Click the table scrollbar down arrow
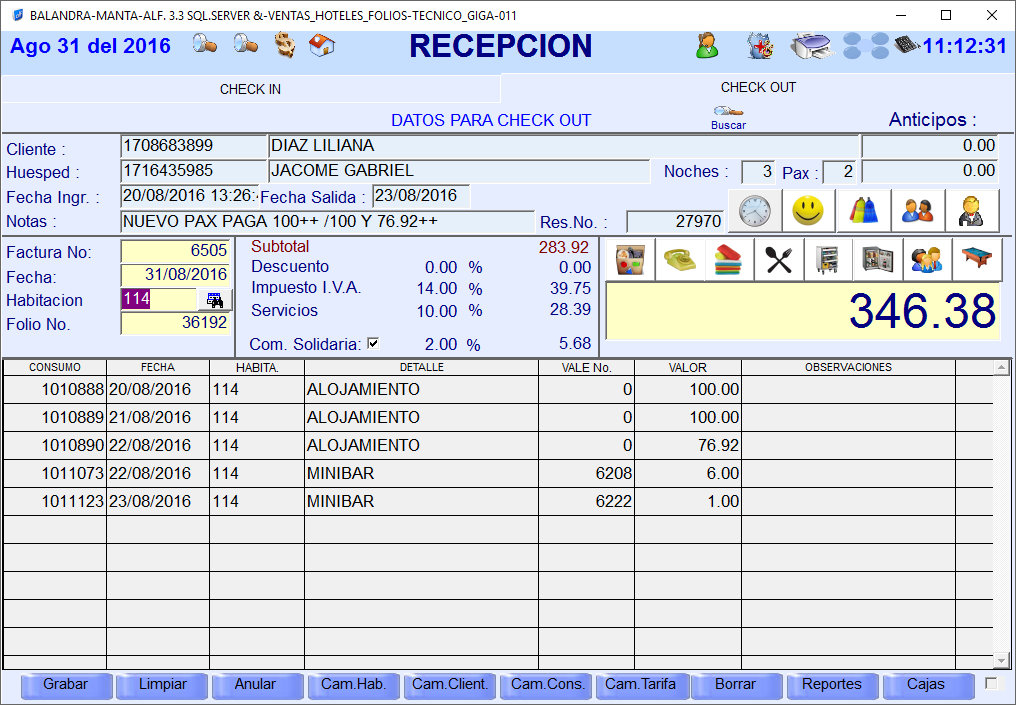1016x705 pixels. [x=1001, y=659]
